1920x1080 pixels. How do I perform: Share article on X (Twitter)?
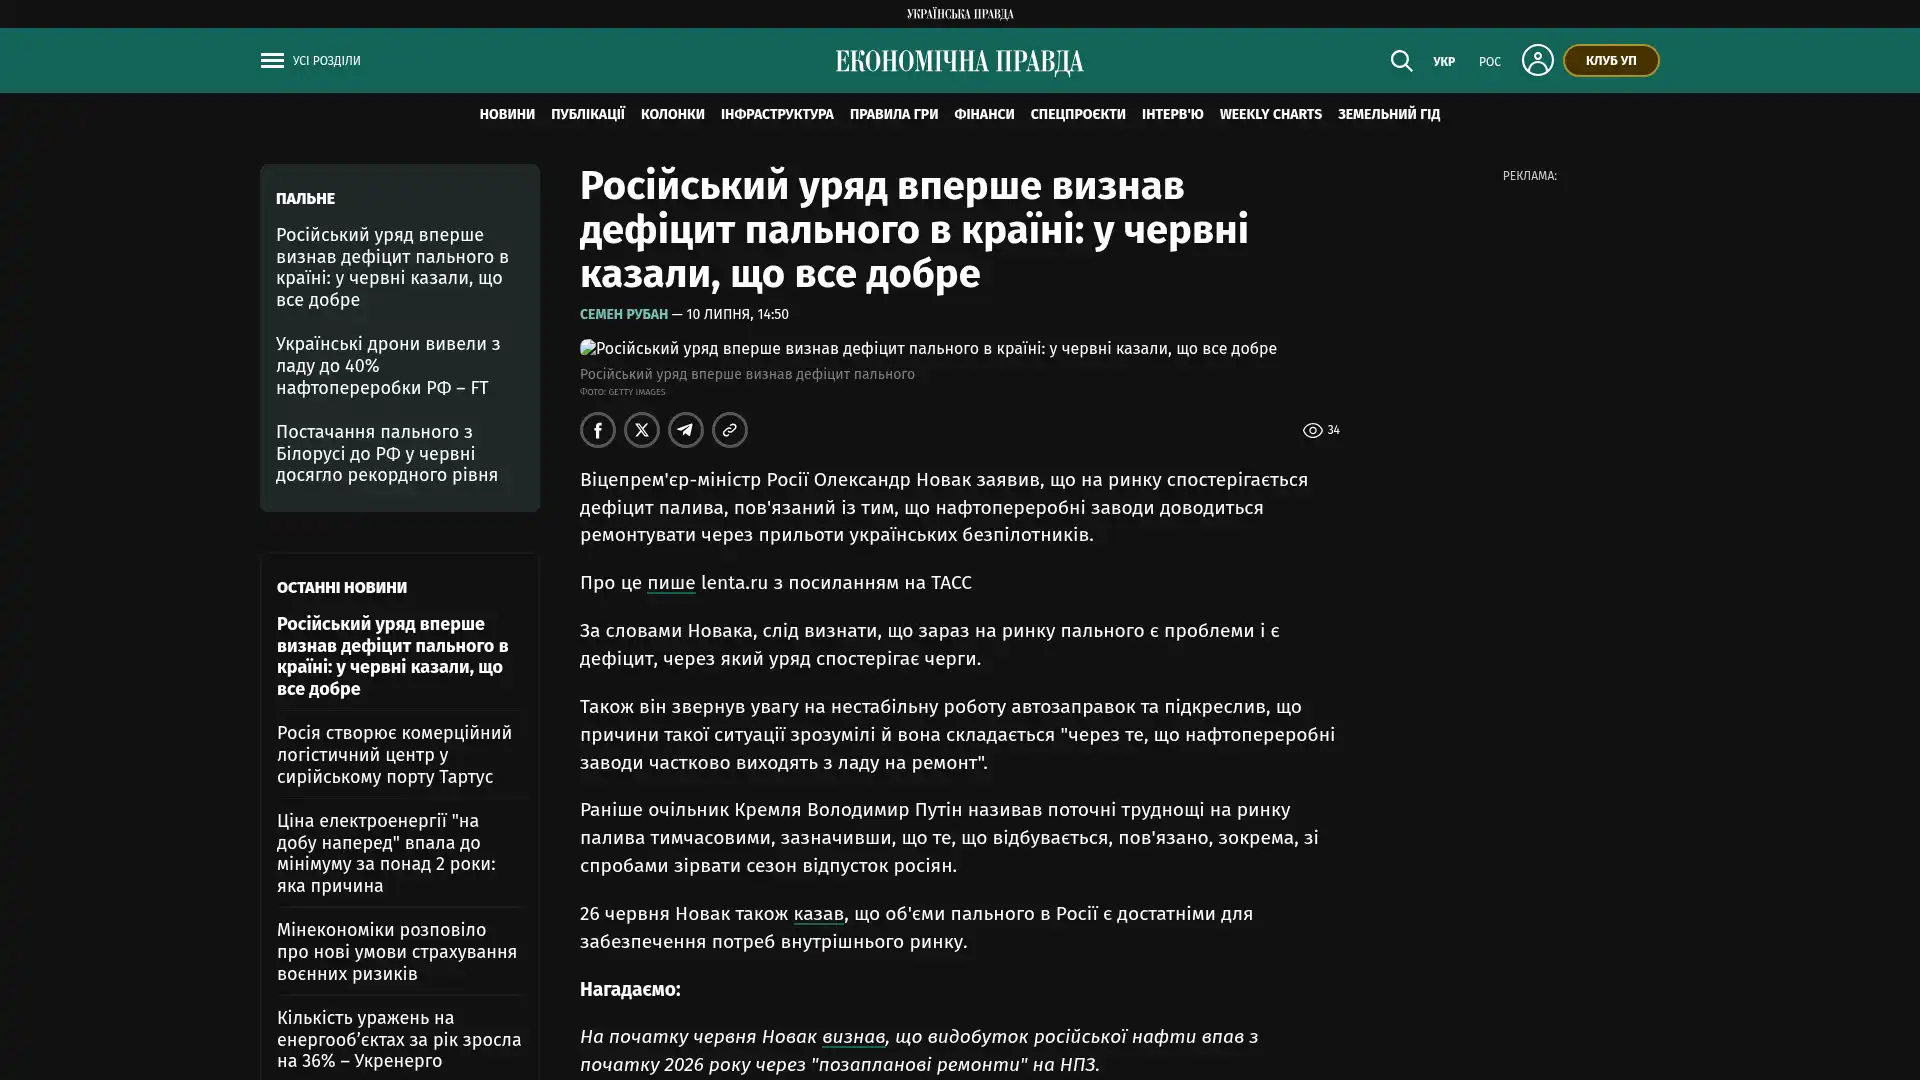[x=642, y=430]
